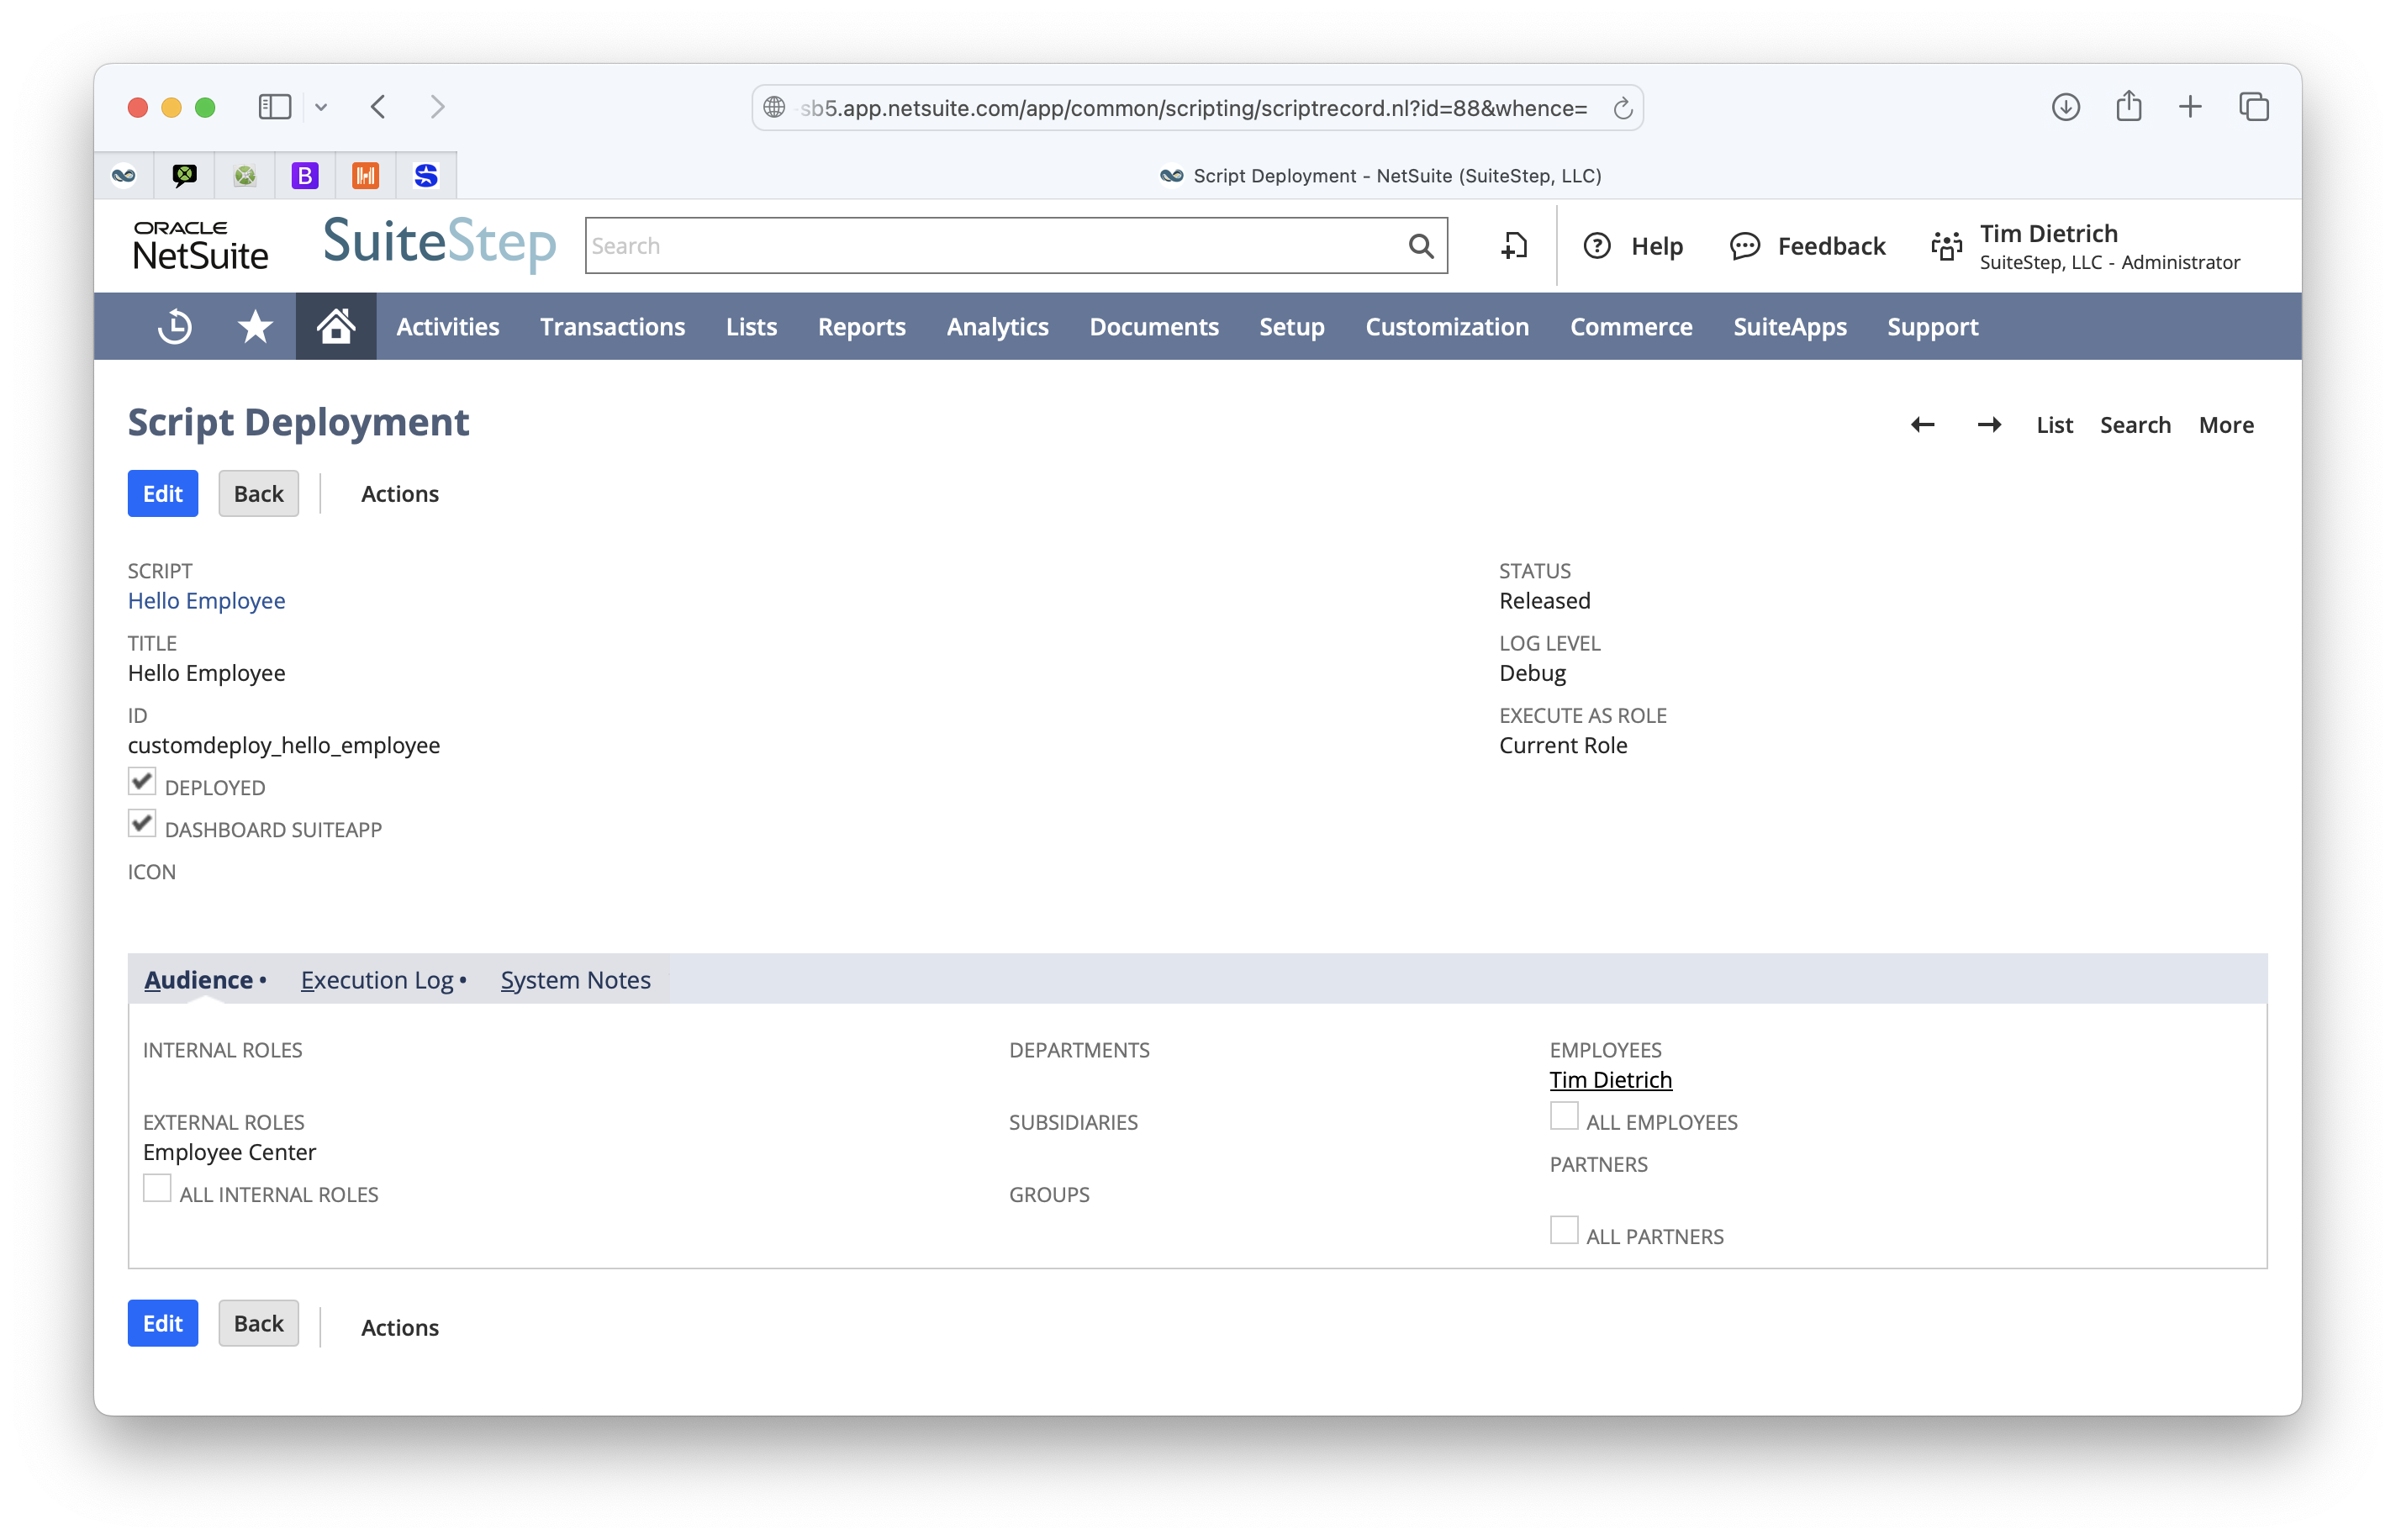Toggle the Dashboard SuiteApp checkbox
This screenshot has height=1540, width=2396.
pos(142,823)
